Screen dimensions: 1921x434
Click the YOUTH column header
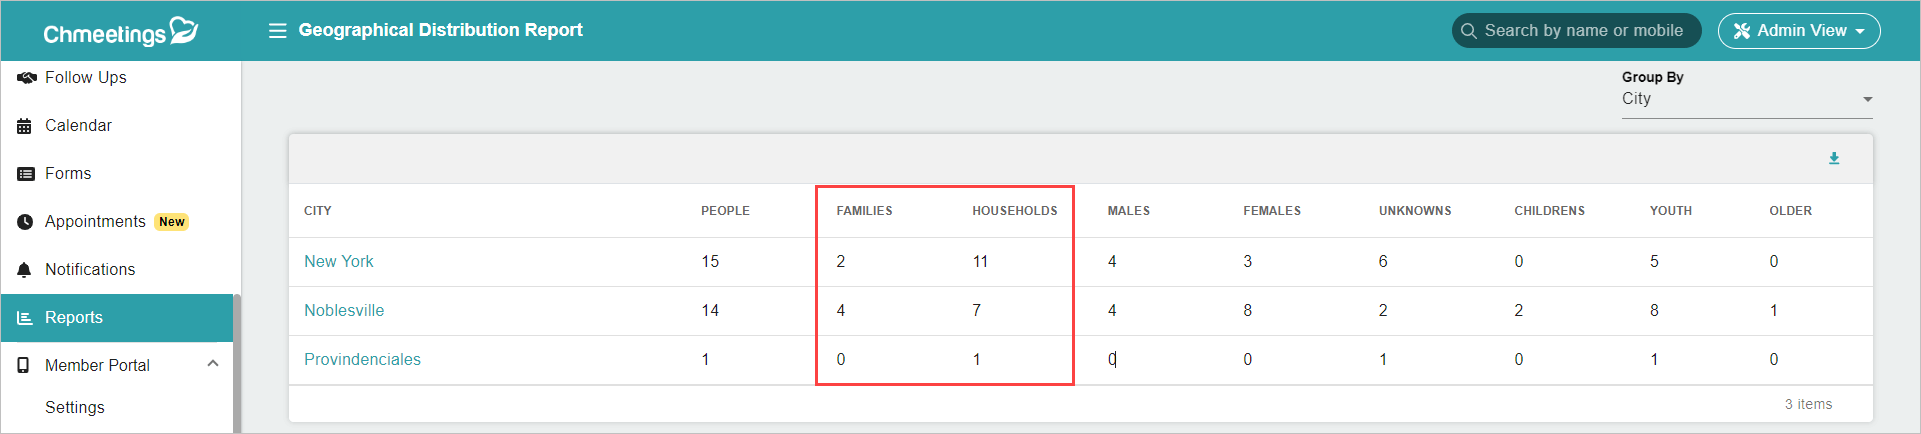(1671, 211)
